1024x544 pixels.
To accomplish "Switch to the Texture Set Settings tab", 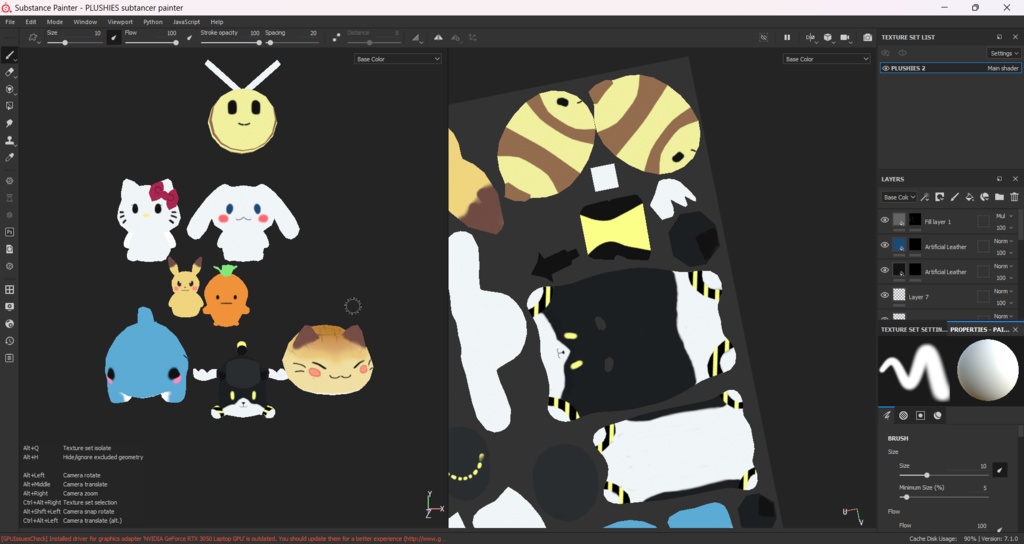I will click(913, 330).
